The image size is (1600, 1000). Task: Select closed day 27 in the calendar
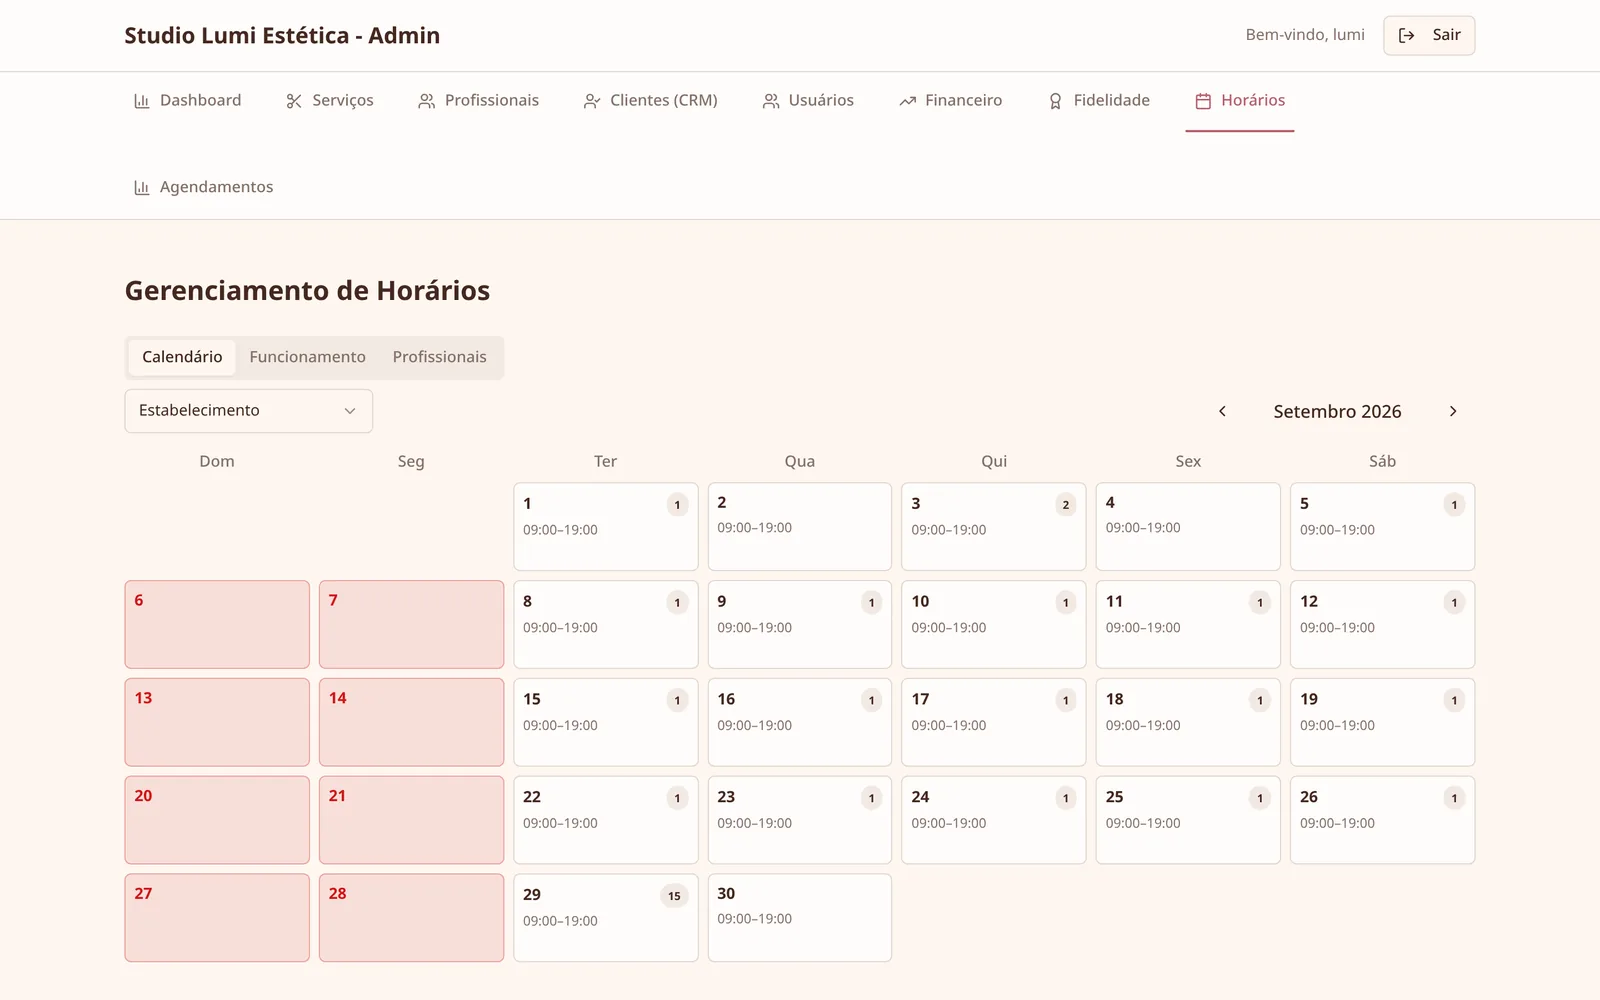(217, 918)
